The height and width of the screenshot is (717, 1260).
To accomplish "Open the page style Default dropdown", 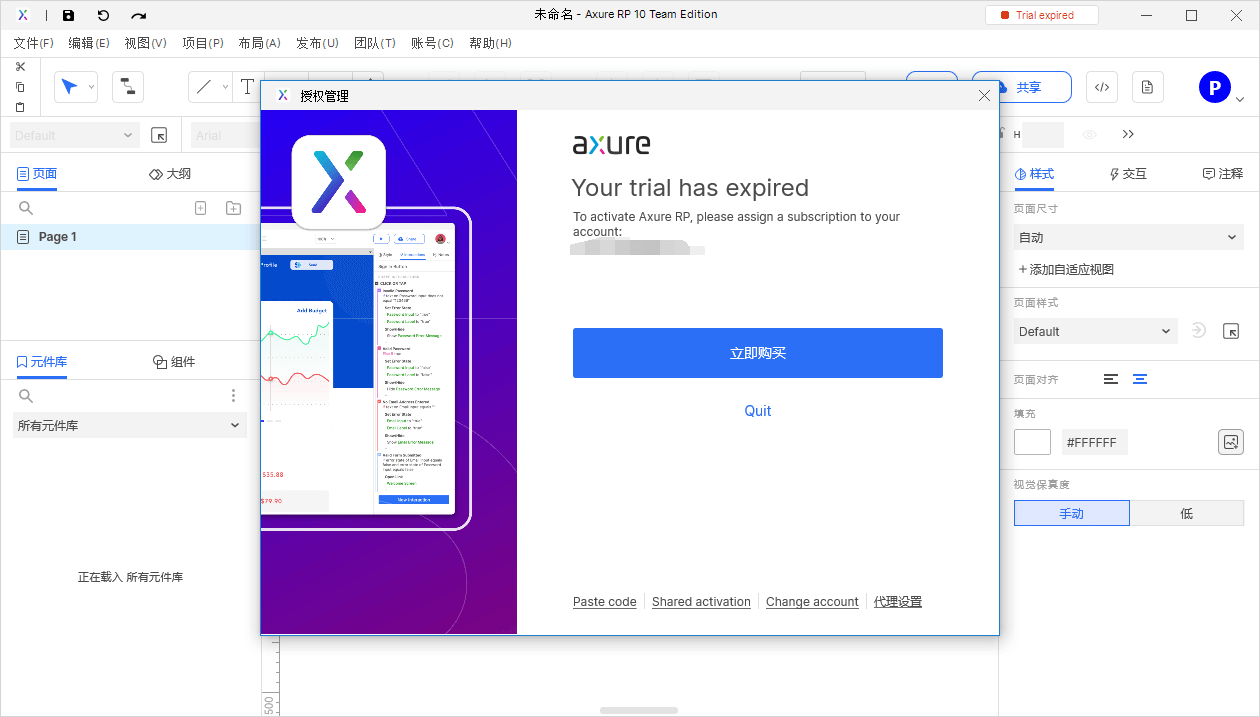I will coord(1095,331).
